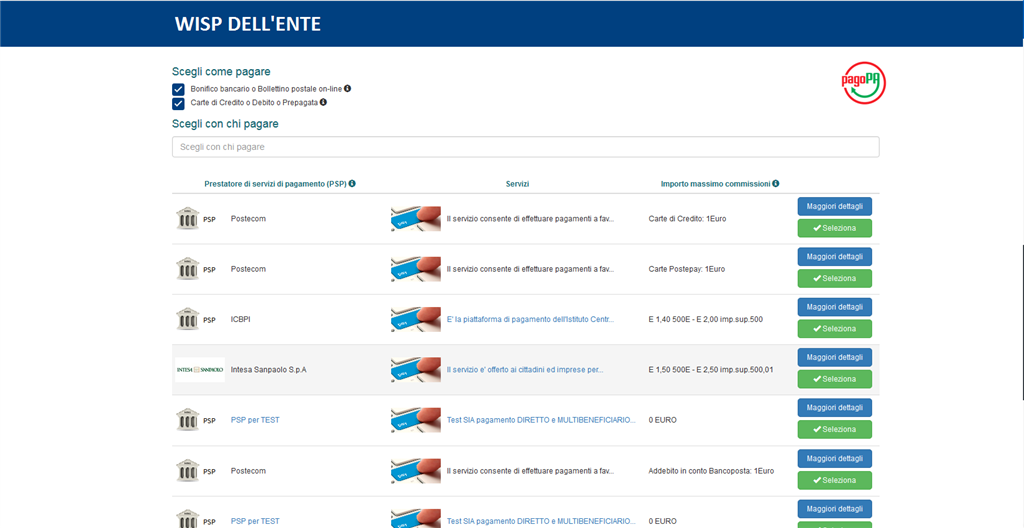Click the Intesa Sanpaolo logo
The image size is (1024, 528).
[199, 370]
